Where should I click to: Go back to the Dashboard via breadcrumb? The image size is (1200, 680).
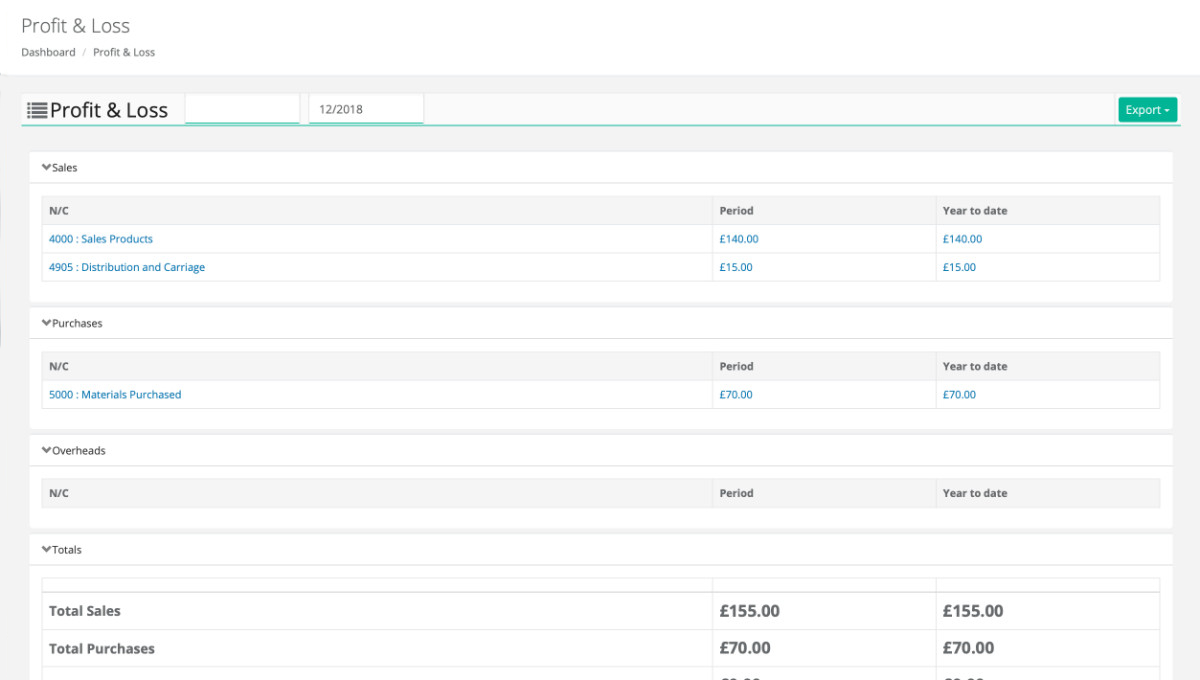[48, 52]
